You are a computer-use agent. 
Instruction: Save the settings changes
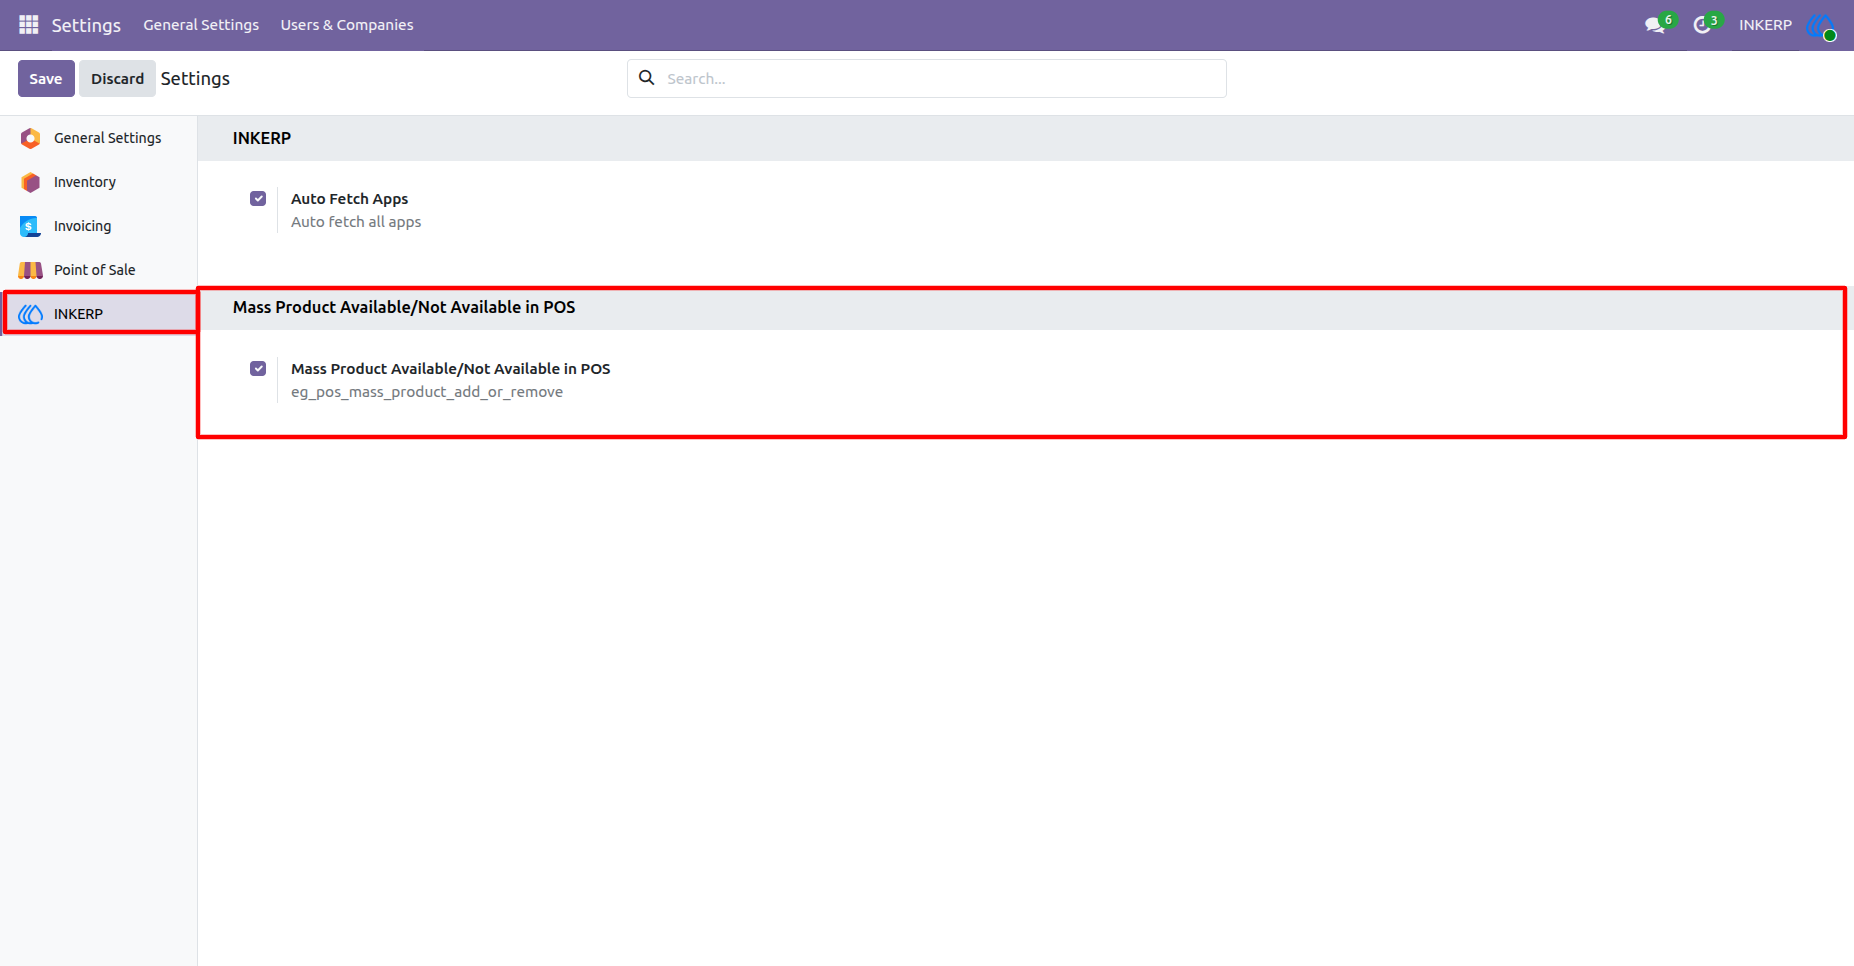46,78
